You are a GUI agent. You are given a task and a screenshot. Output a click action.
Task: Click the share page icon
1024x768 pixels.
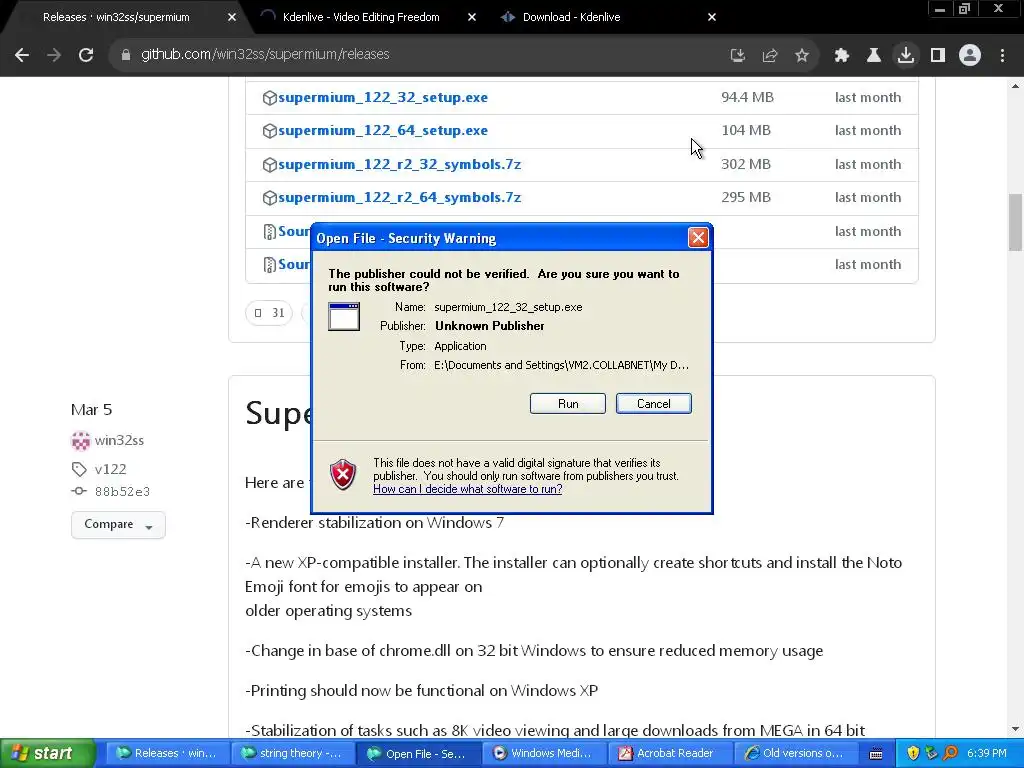[770, 56]
